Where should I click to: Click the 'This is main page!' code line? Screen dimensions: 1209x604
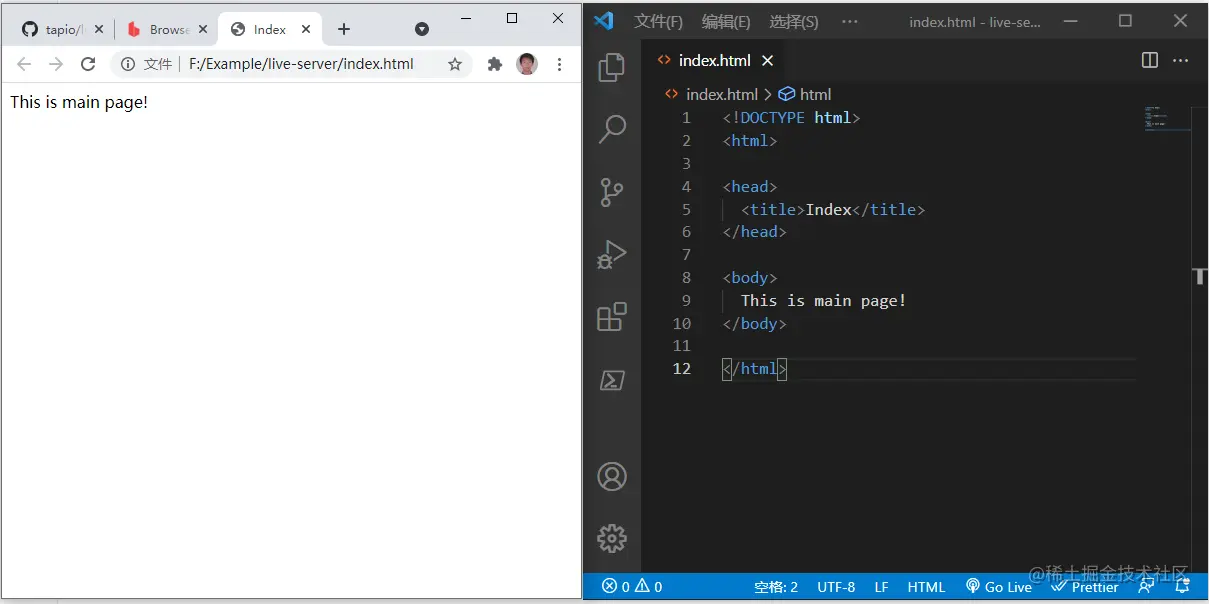(x=823, y=300)
